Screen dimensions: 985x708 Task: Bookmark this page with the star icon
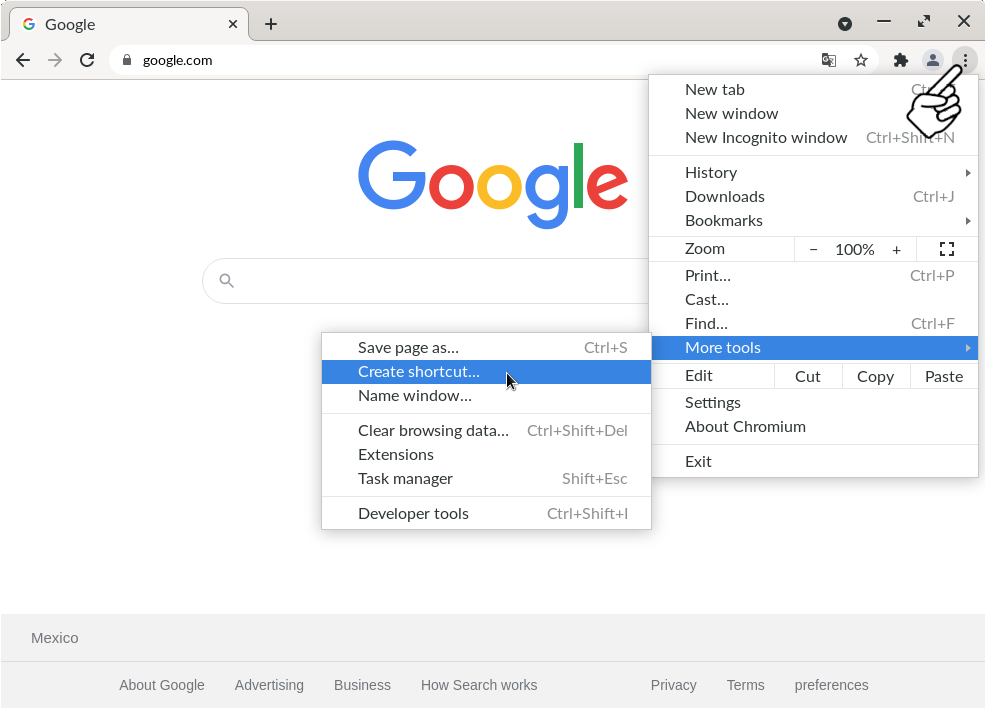(861, 60)
